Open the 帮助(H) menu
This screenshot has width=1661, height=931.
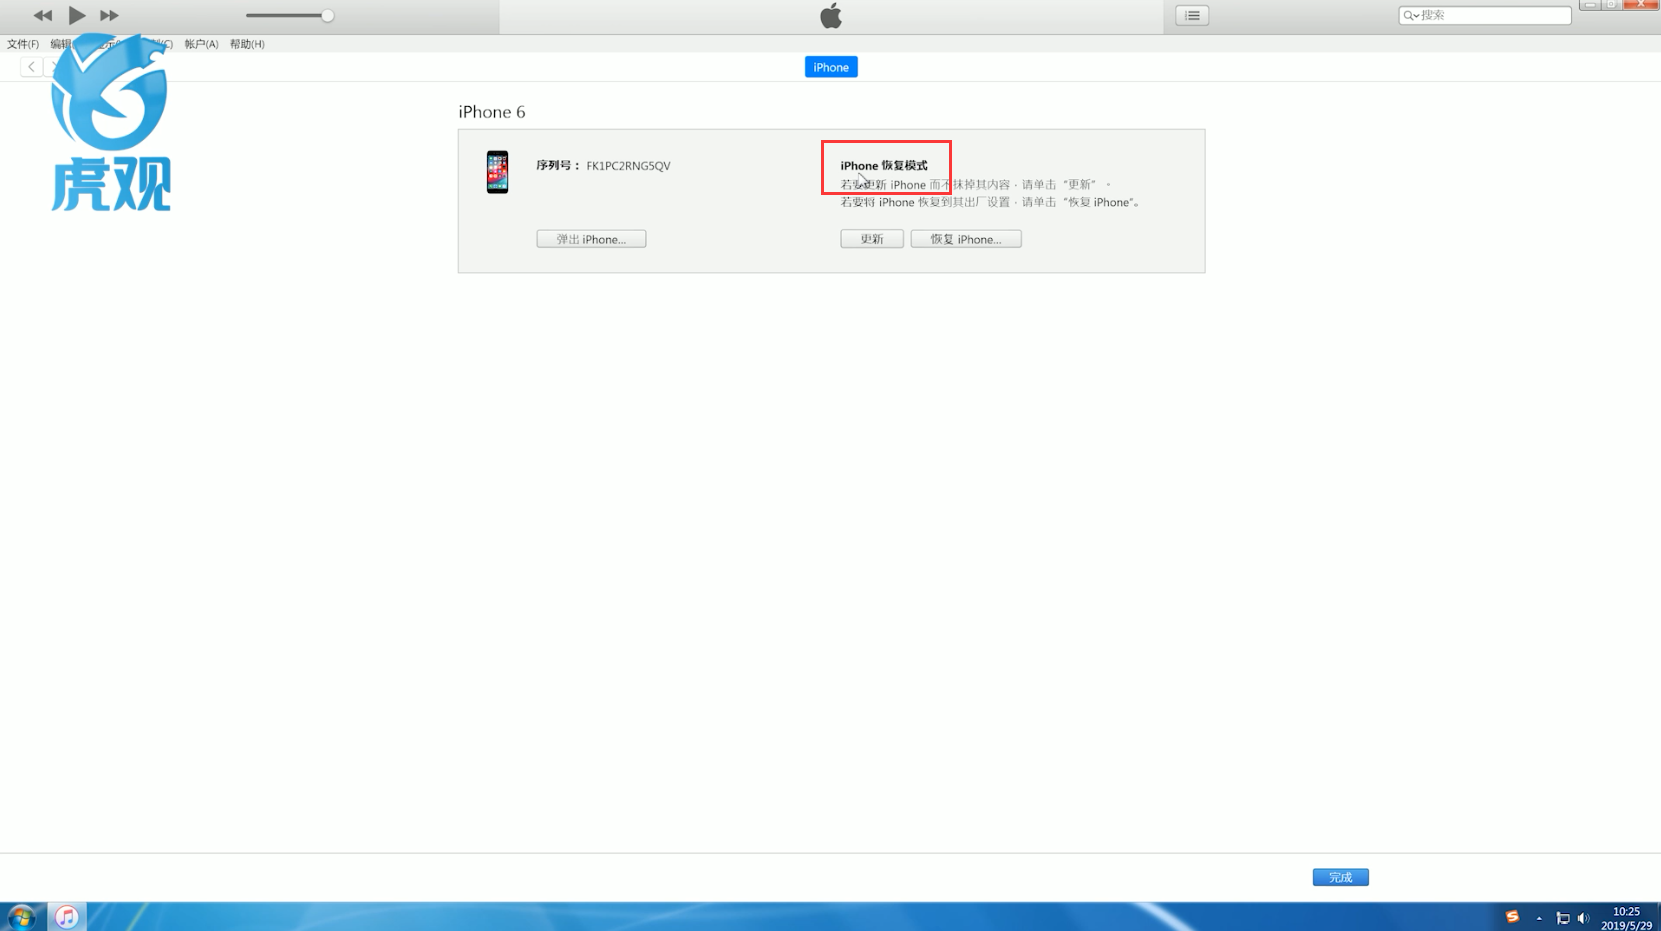click(x=247, y=44)
